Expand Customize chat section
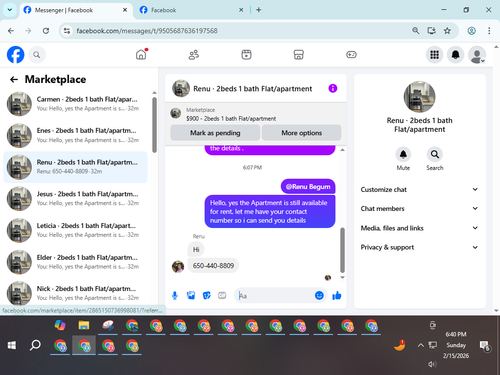 419,189
